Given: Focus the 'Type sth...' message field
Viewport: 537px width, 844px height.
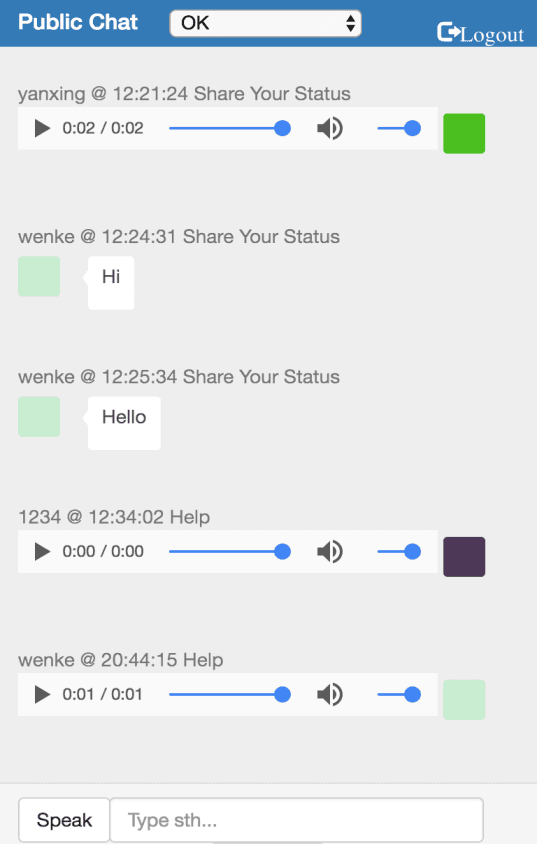Looking at the screenshot, I should pyautogui.click(x=296, y=820).
